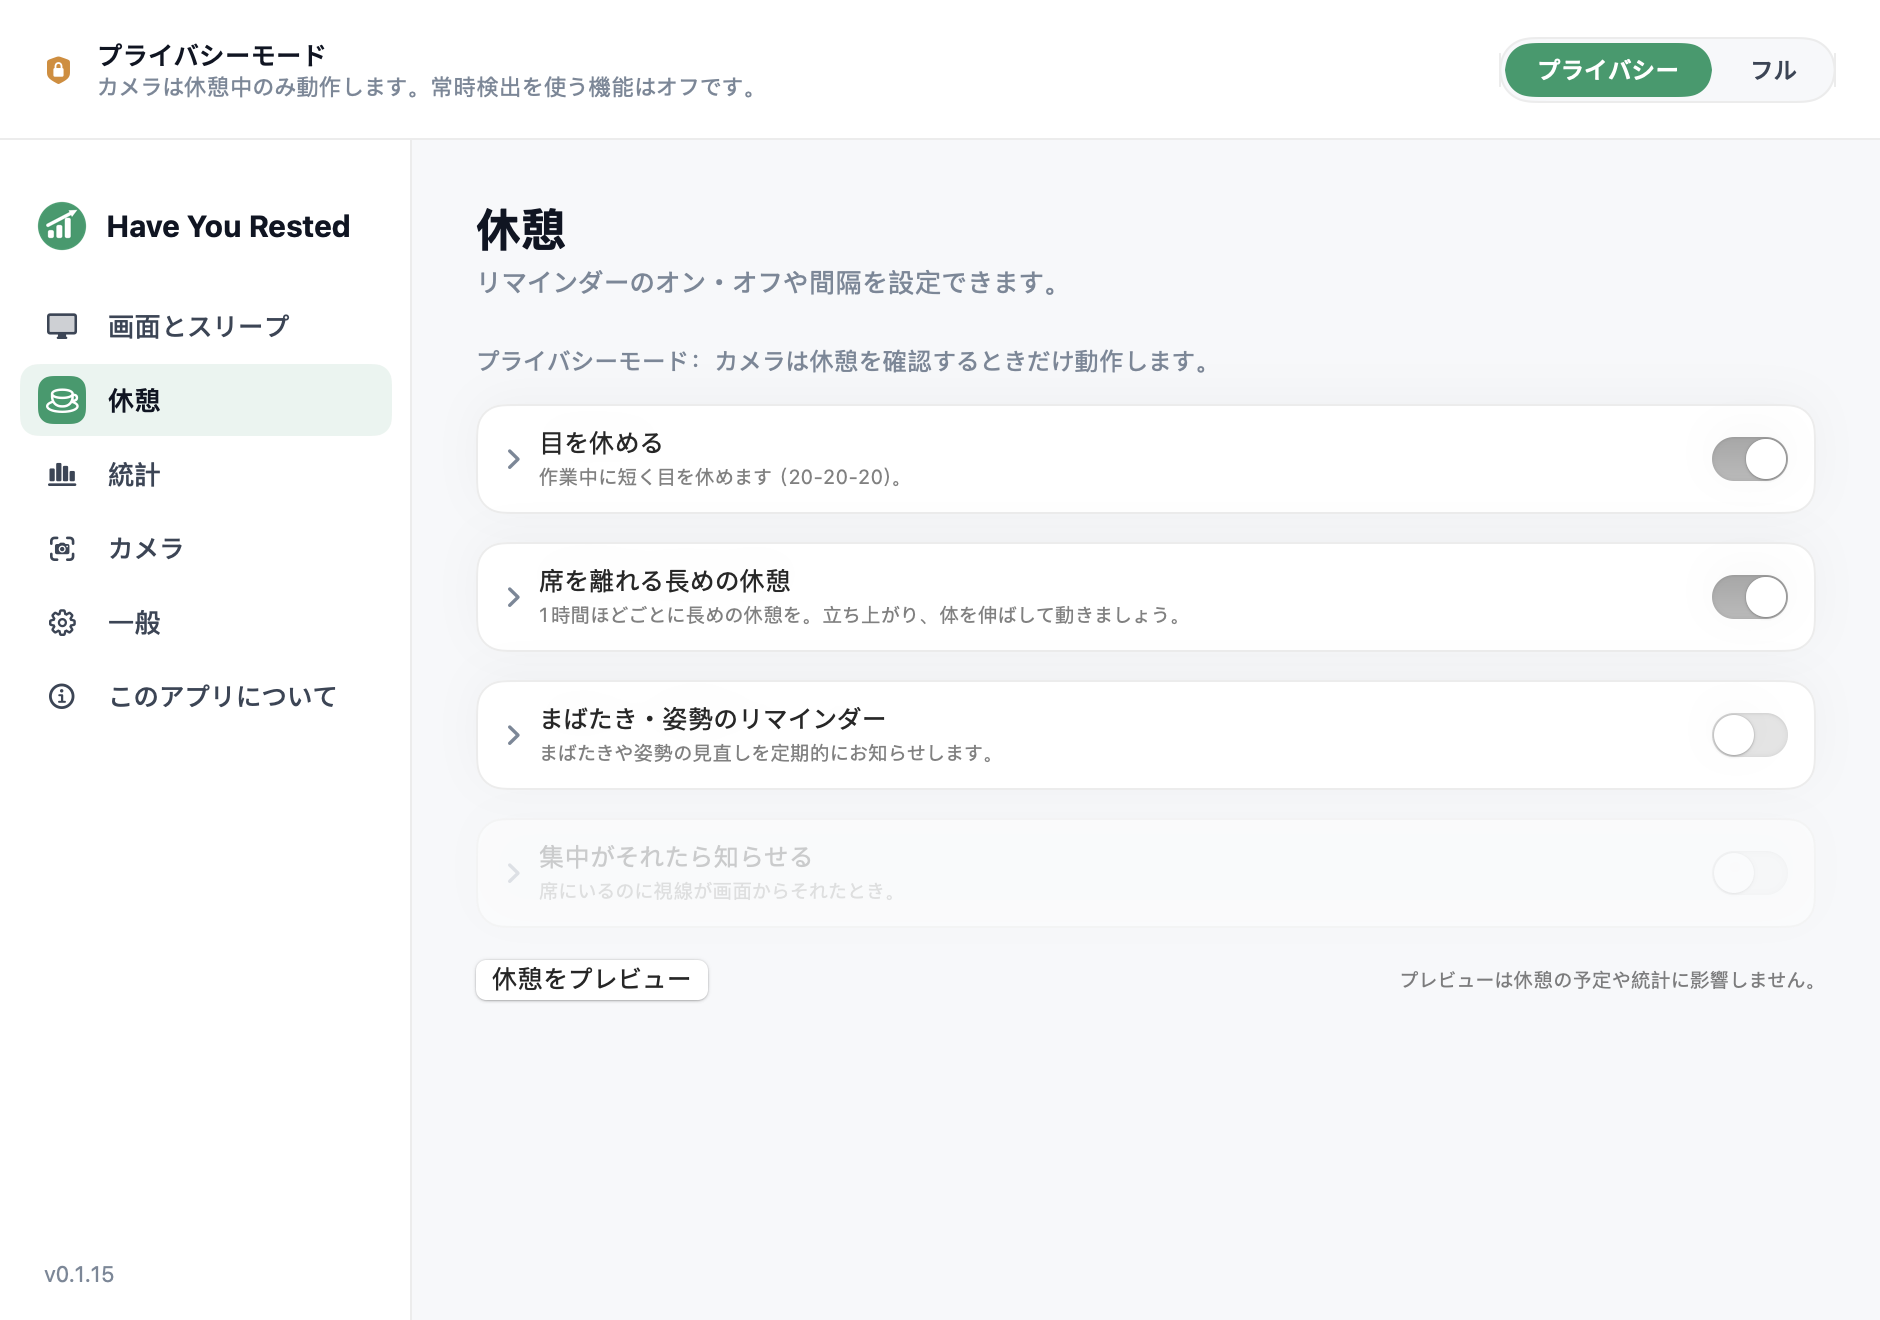Viewport: 1880px width, 1320px height.
Task: Click the 集中がそれたら知らせる title
Action: coord(676,856)
